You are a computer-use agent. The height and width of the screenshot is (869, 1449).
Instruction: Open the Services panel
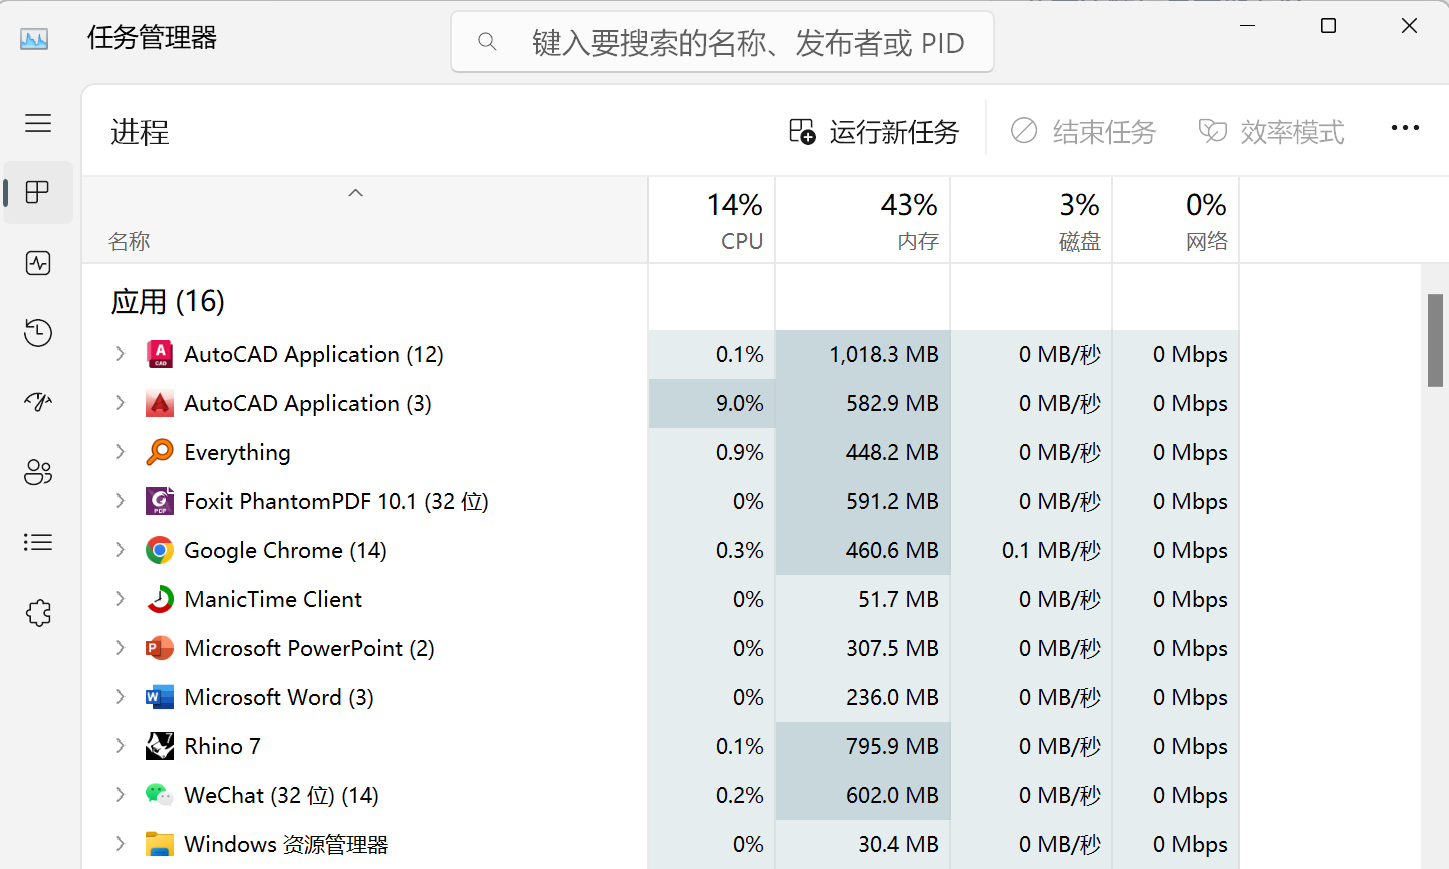click(38, 612)
